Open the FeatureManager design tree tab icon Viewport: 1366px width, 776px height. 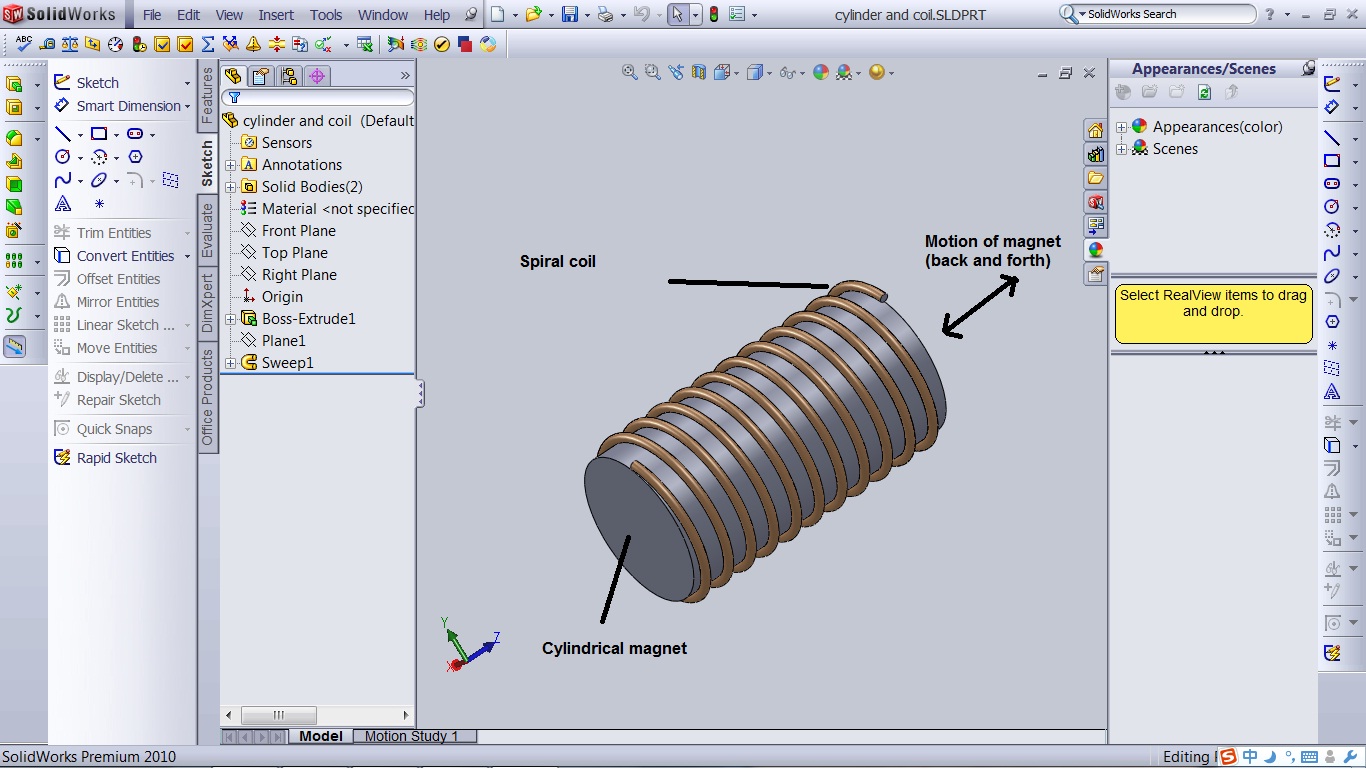[x=233, y=76]
